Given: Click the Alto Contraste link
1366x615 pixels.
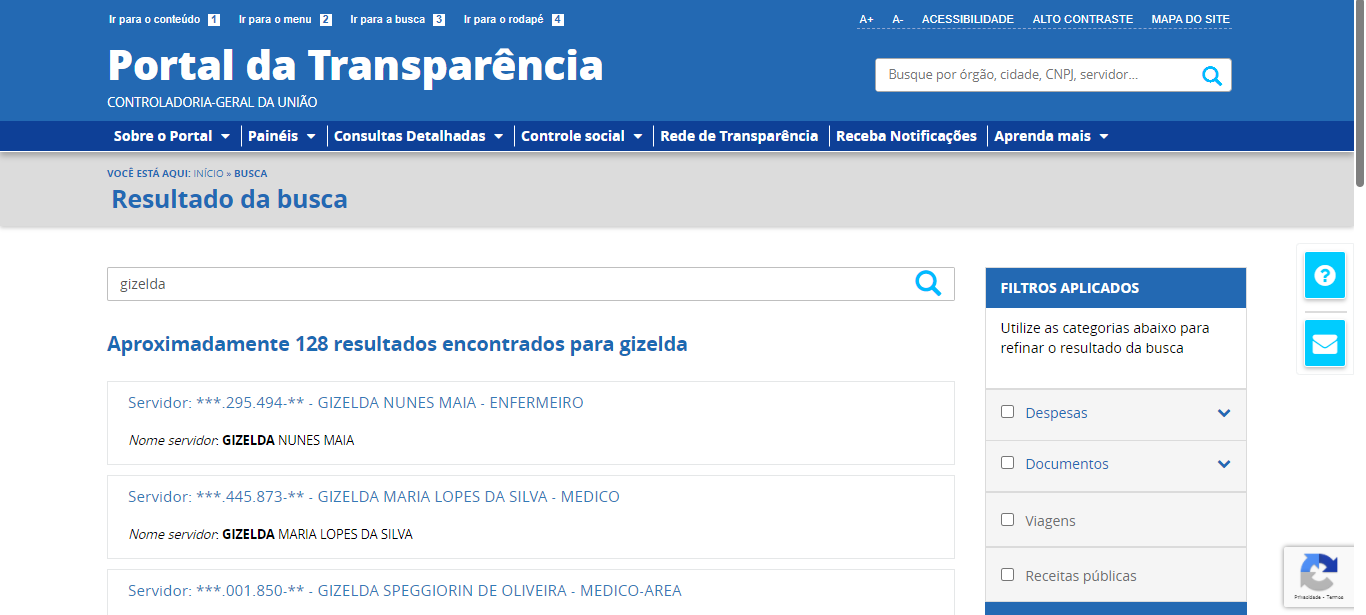Looking at the screenshot, I should pos(1082,19).
